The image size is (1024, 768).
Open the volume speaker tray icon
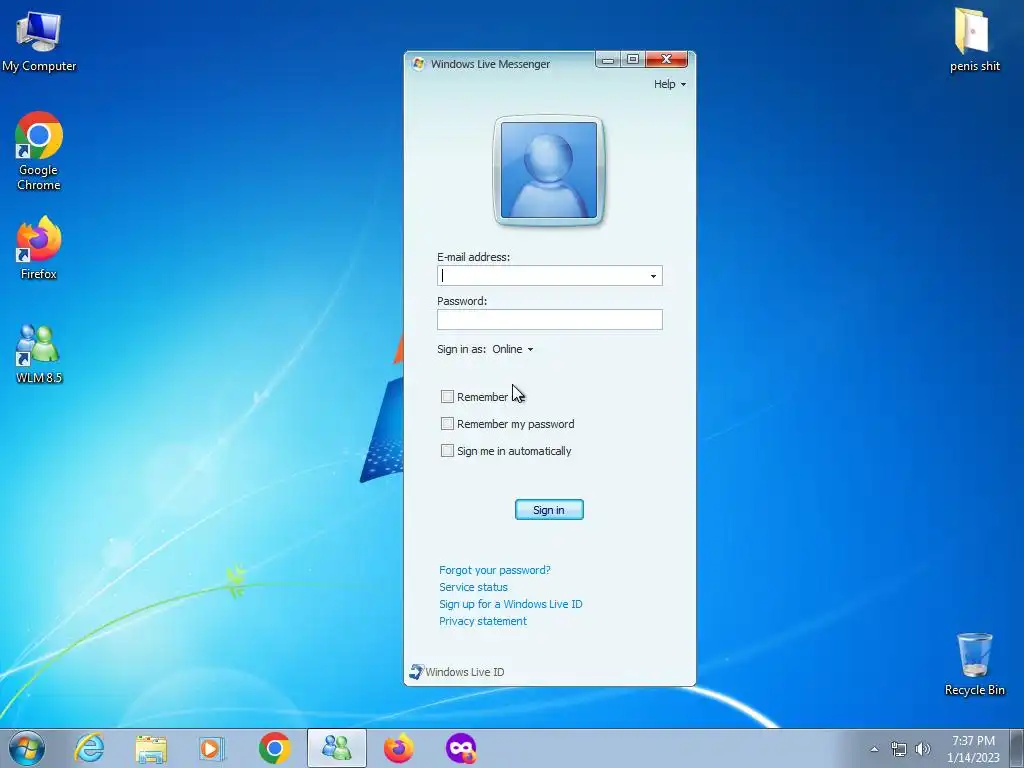922,749
